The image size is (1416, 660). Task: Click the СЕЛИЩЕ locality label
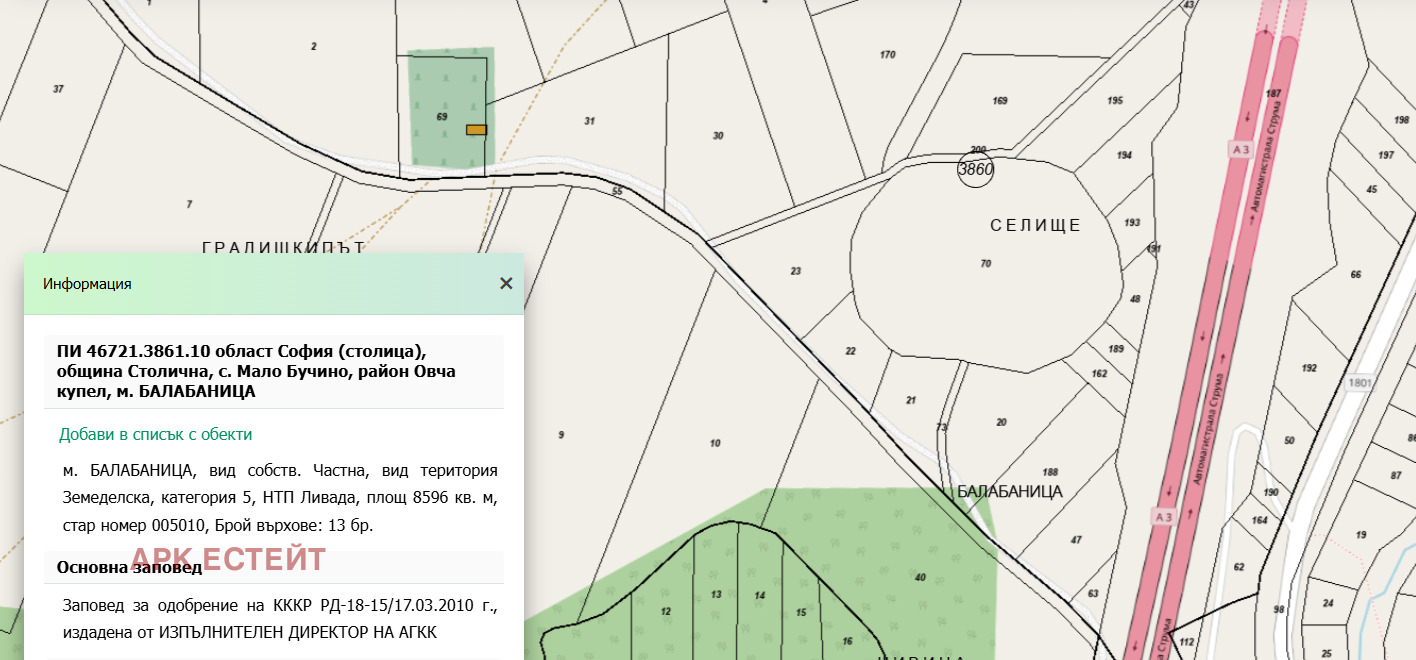pyautogui.click(x=1035, y=225)
